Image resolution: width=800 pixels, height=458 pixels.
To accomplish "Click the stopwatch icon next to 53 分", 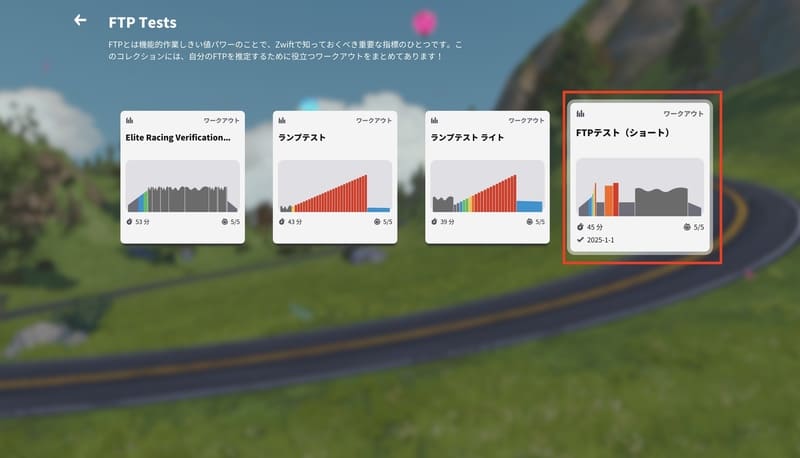I will (x=130, y=222).
